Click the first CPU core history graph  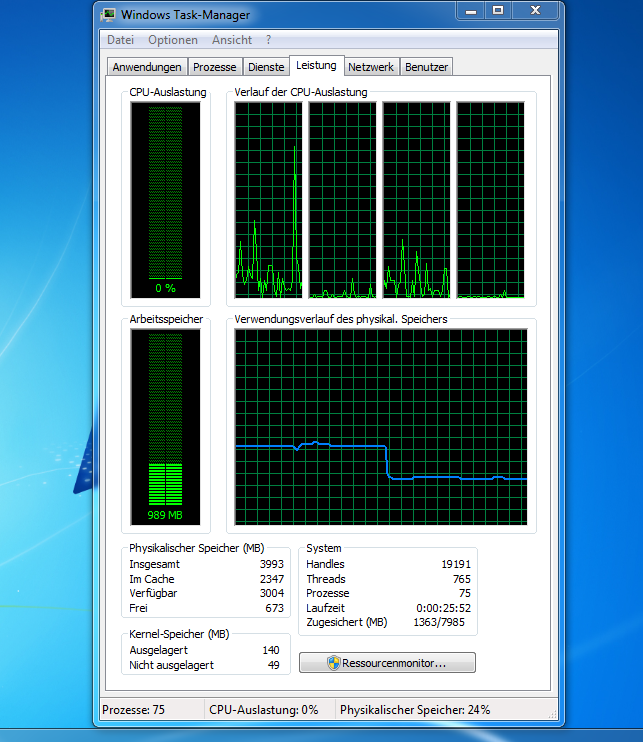[268, 200]
